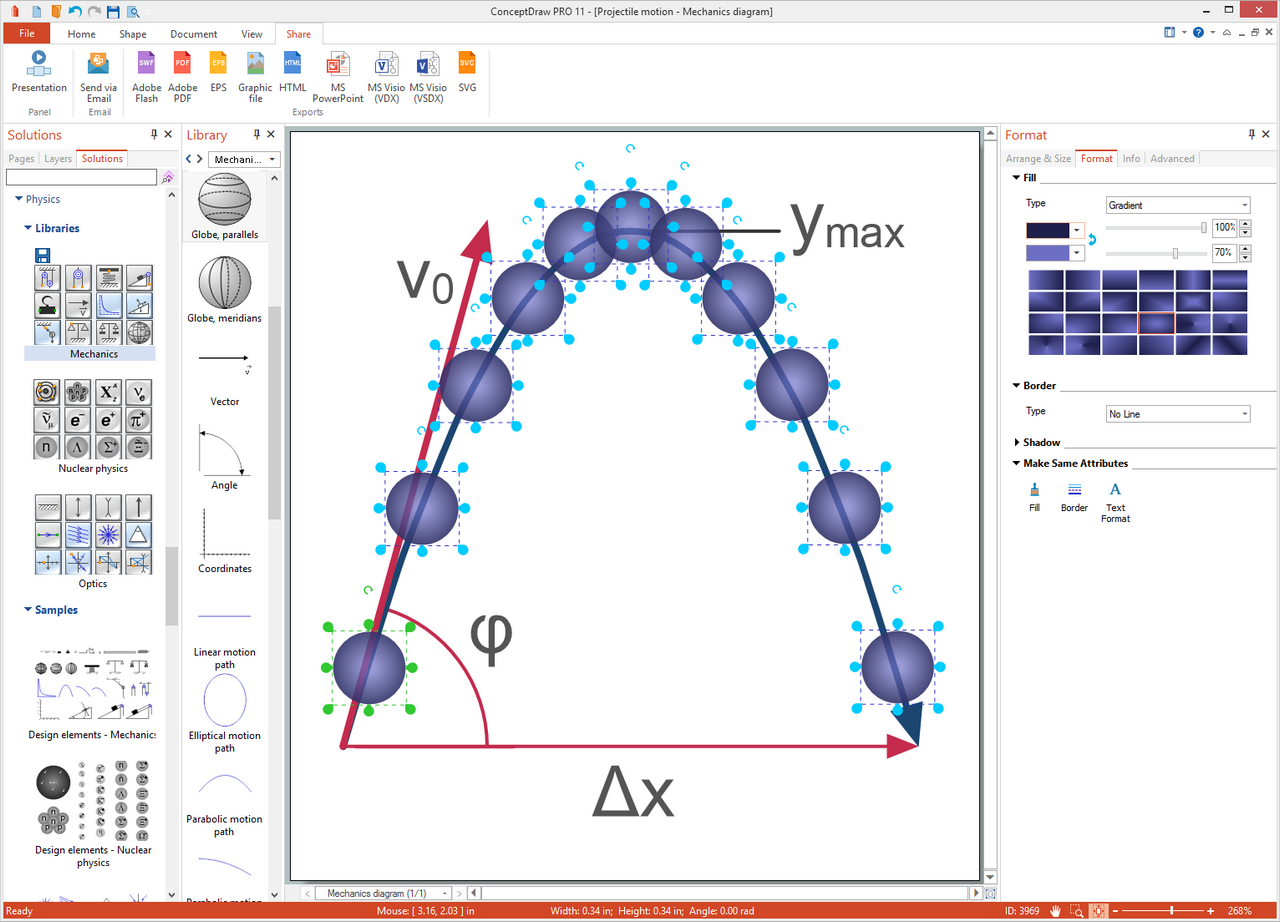The width and height of the screenshot is (1280, 922).
Task: Add Globe, parallels shape from library
Action: (225, 207)
